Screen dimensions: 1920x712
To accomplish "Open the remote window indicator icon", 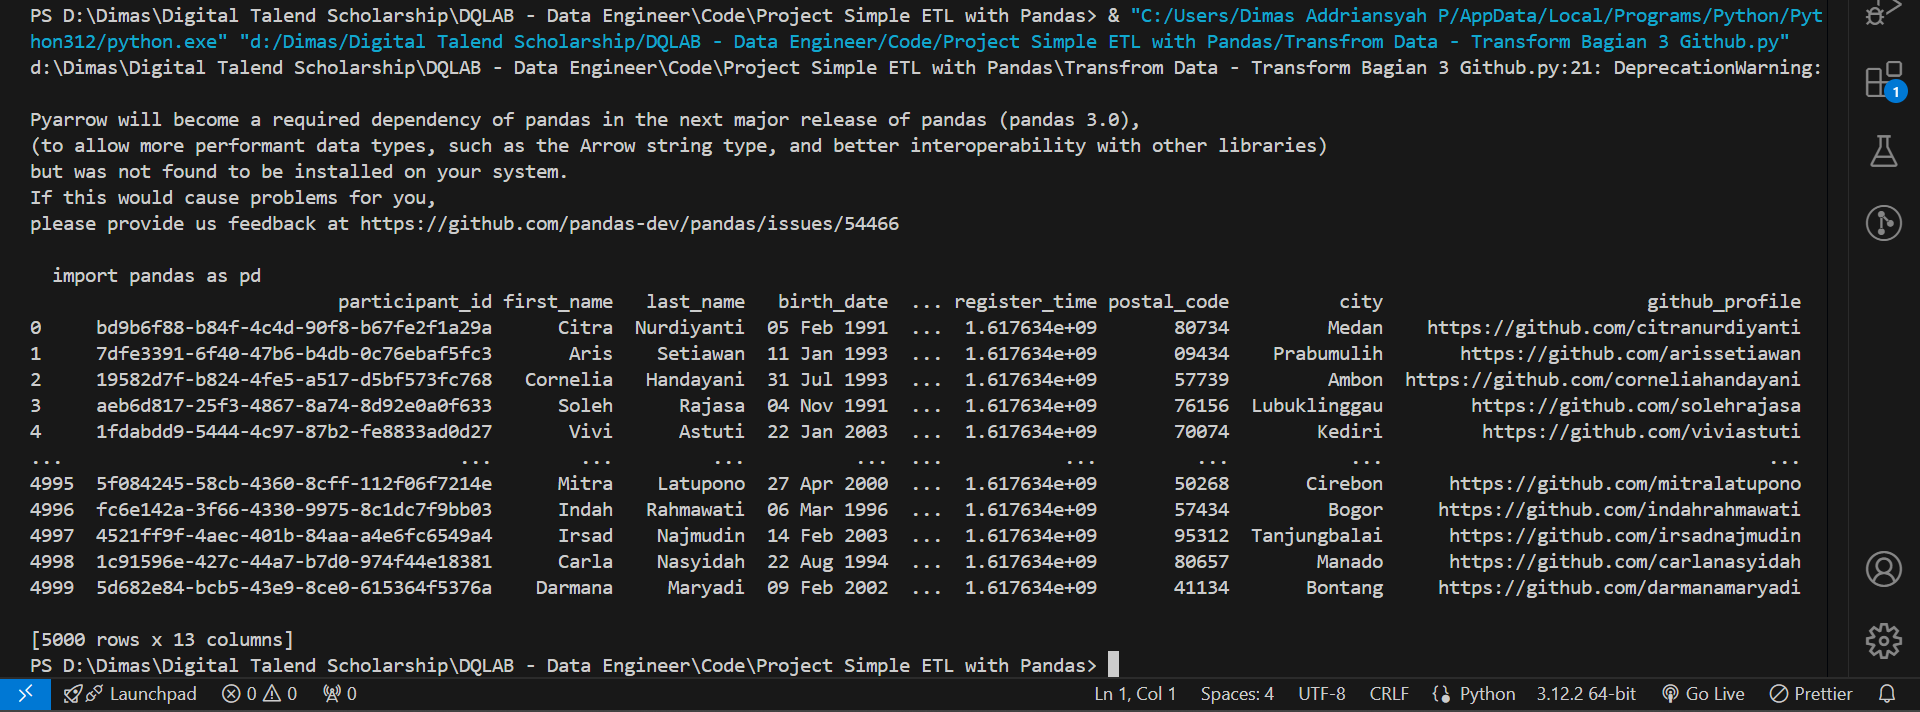I will point(25,694).
